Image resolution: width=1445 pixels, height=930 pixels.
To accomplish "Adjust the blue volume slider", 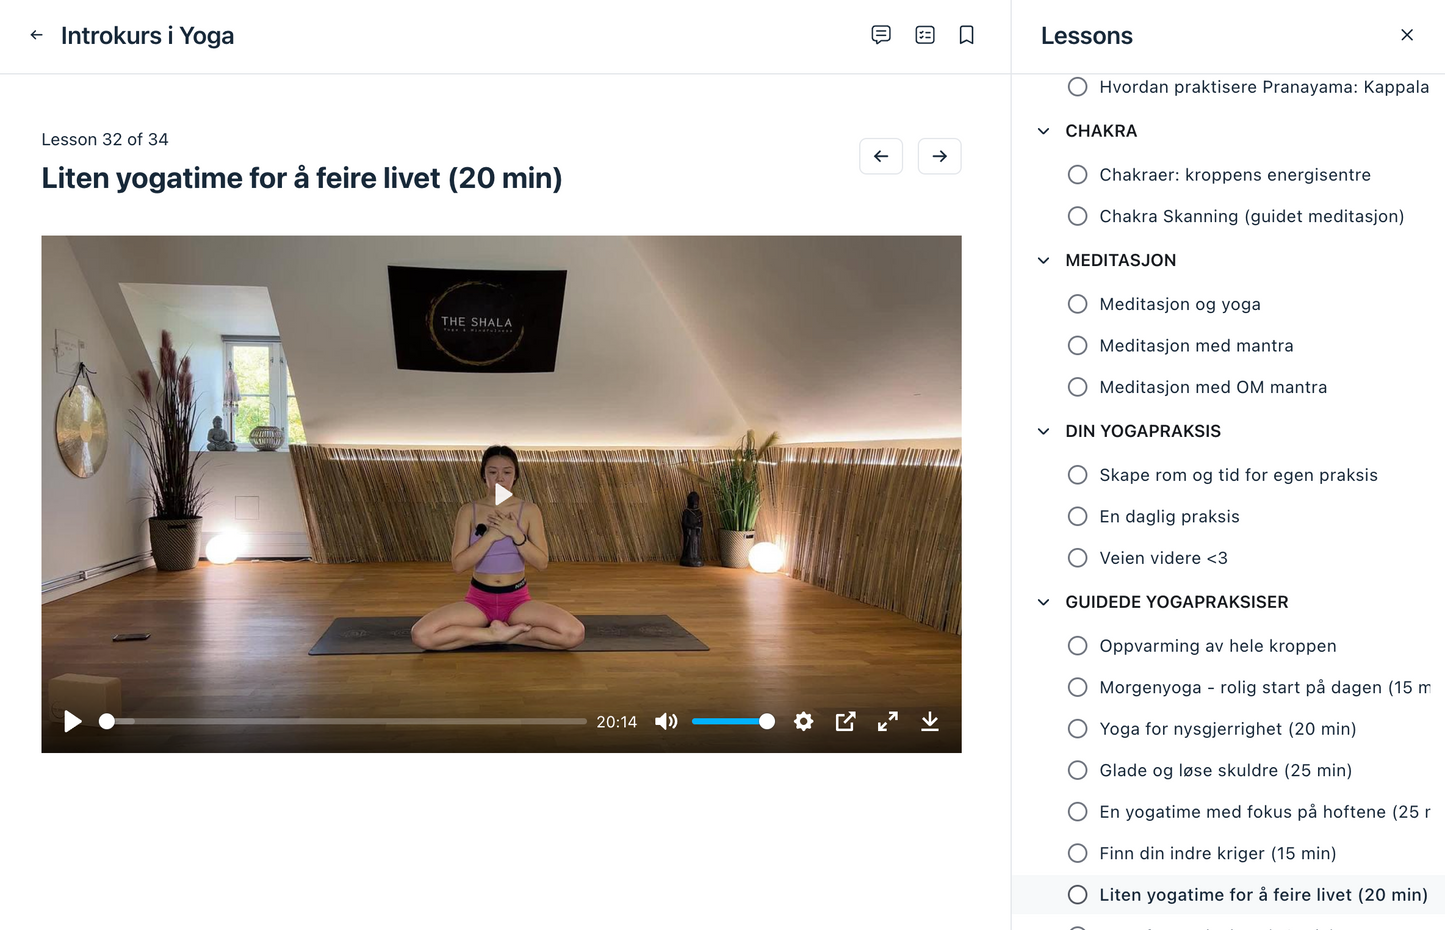I will pyautogui.click(x=732, y=722).
